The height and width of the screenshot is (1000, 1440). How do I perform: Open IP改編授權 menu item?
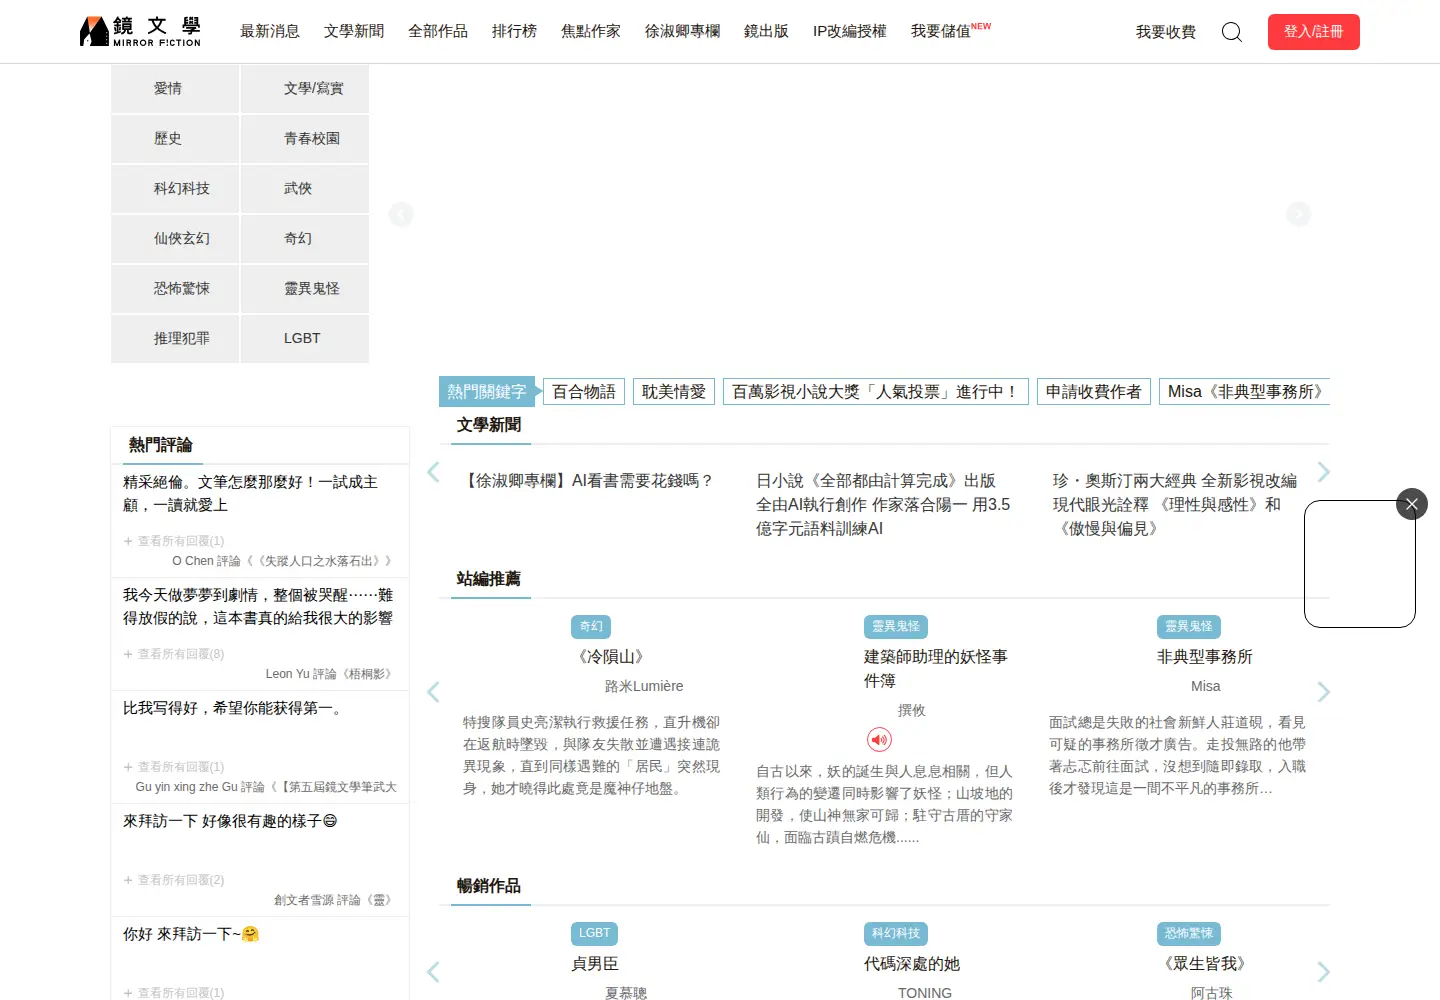850,31
